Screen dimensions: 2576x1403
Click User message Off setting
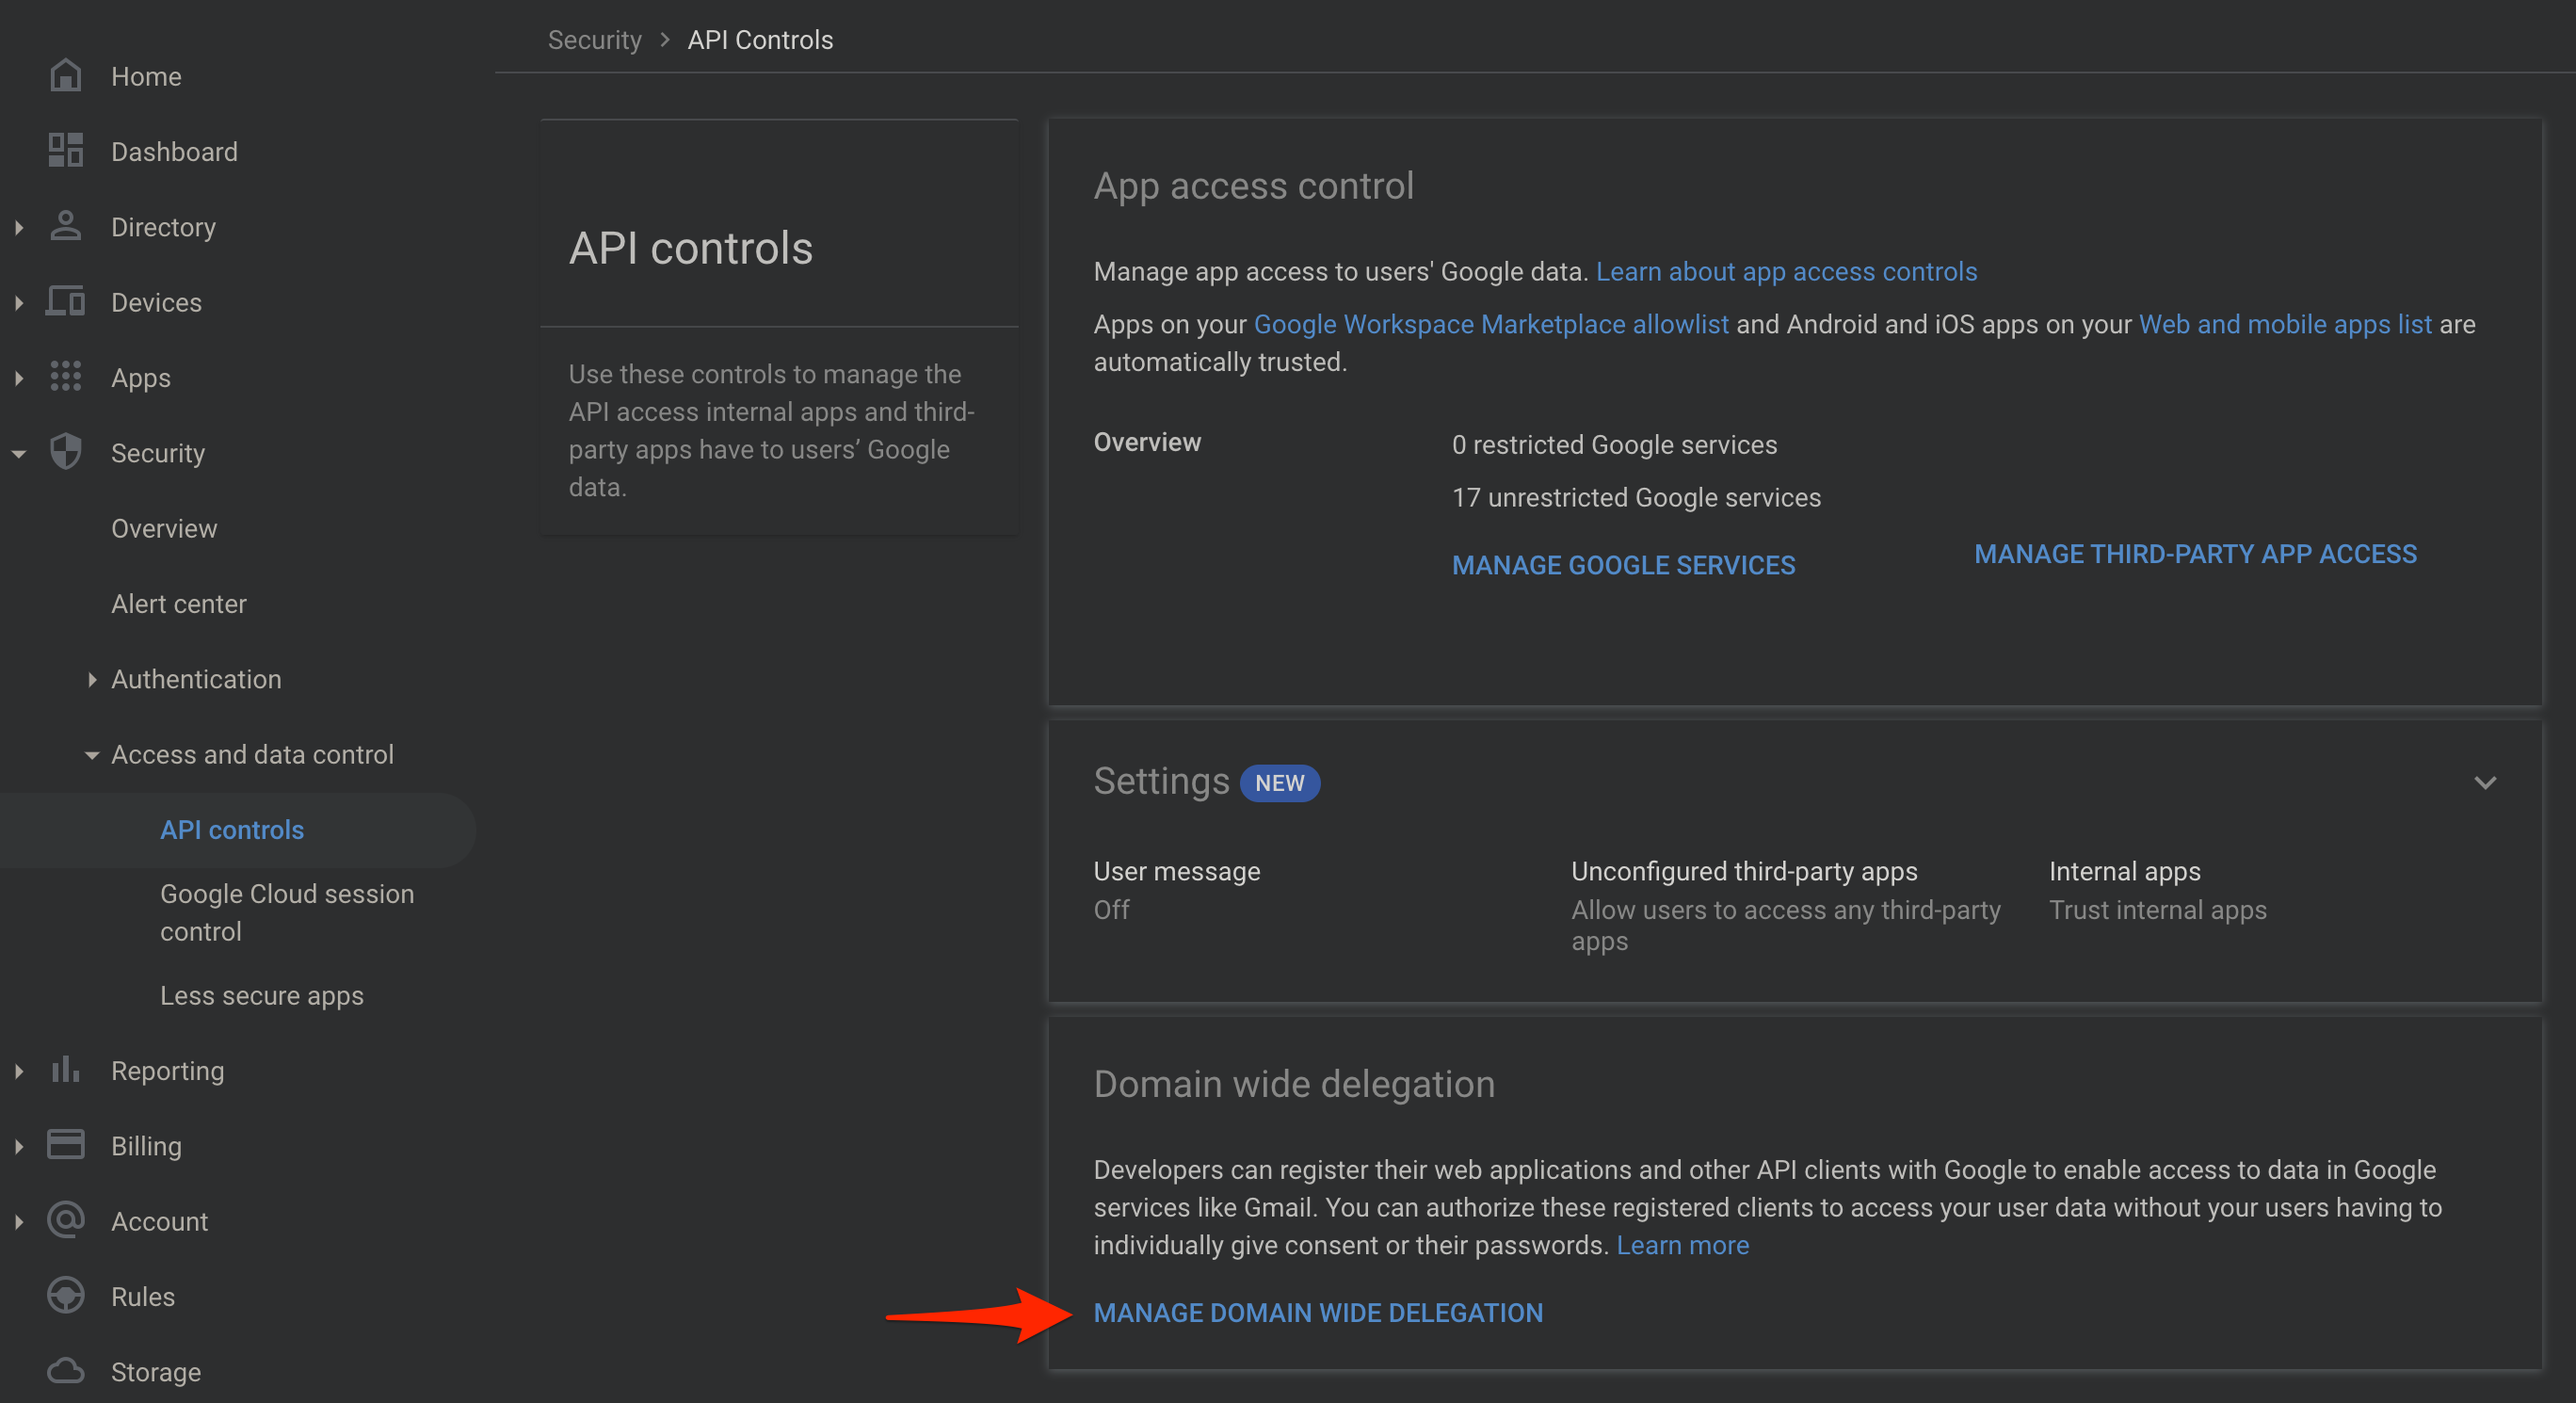pos(1177,890)
